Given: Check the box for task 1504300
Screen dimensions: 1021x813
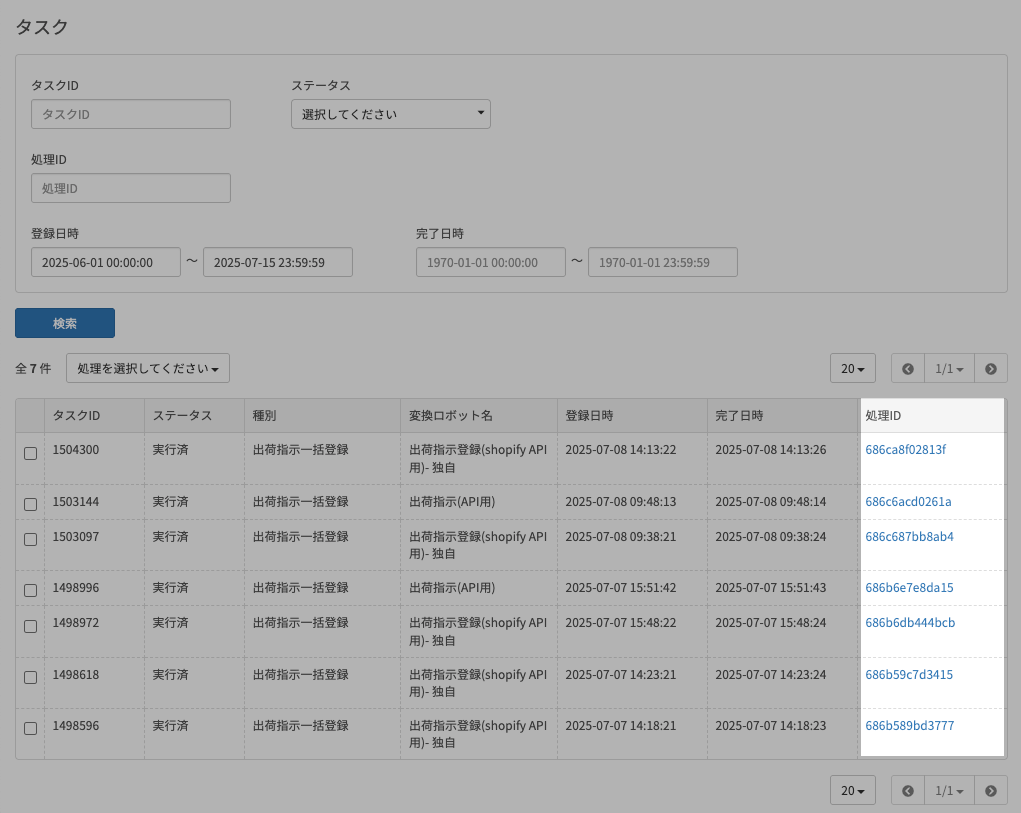Looking at the screenshot, I should pyautogui.click(x=30, y=453).
